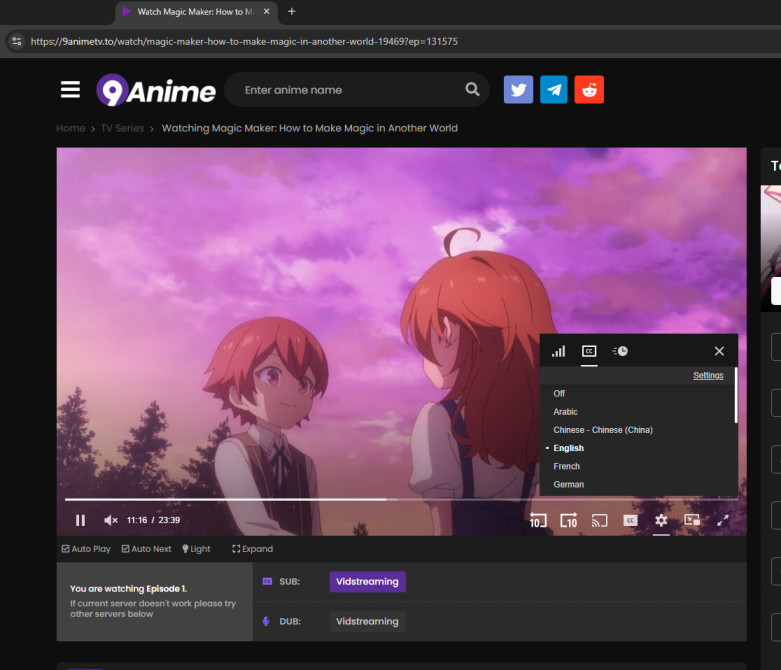
Task: Click the 9Anime logo
Action: [x=156, y=90]
